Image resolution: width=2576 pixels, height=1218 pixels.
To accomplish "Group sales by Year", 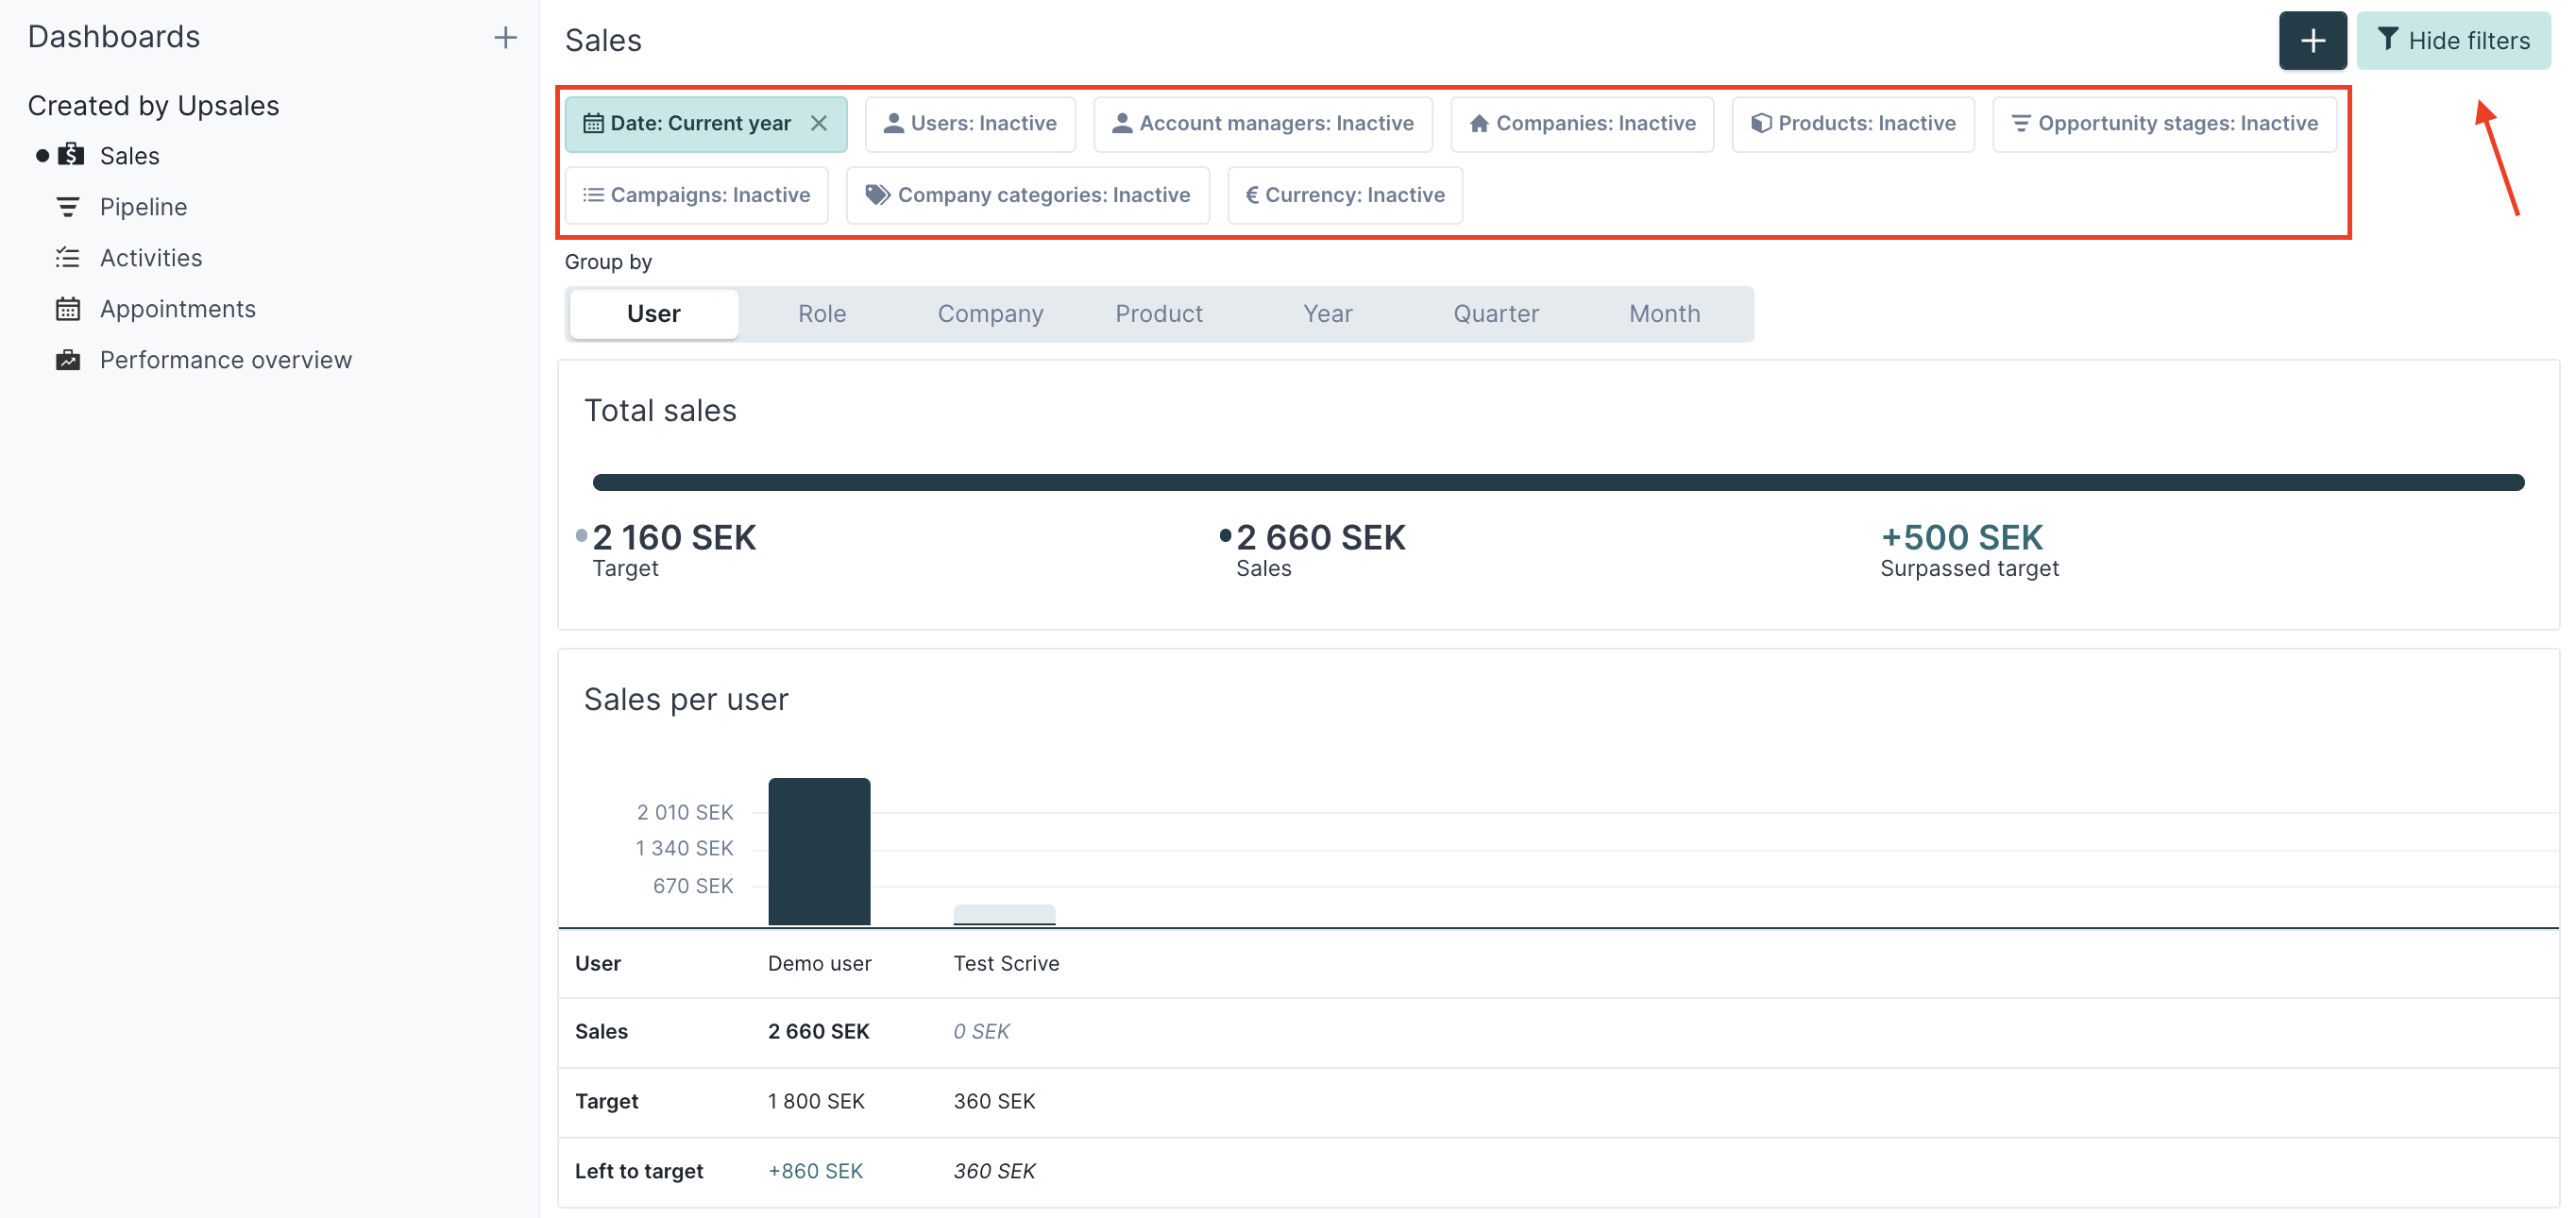I will click(1328, 314).
